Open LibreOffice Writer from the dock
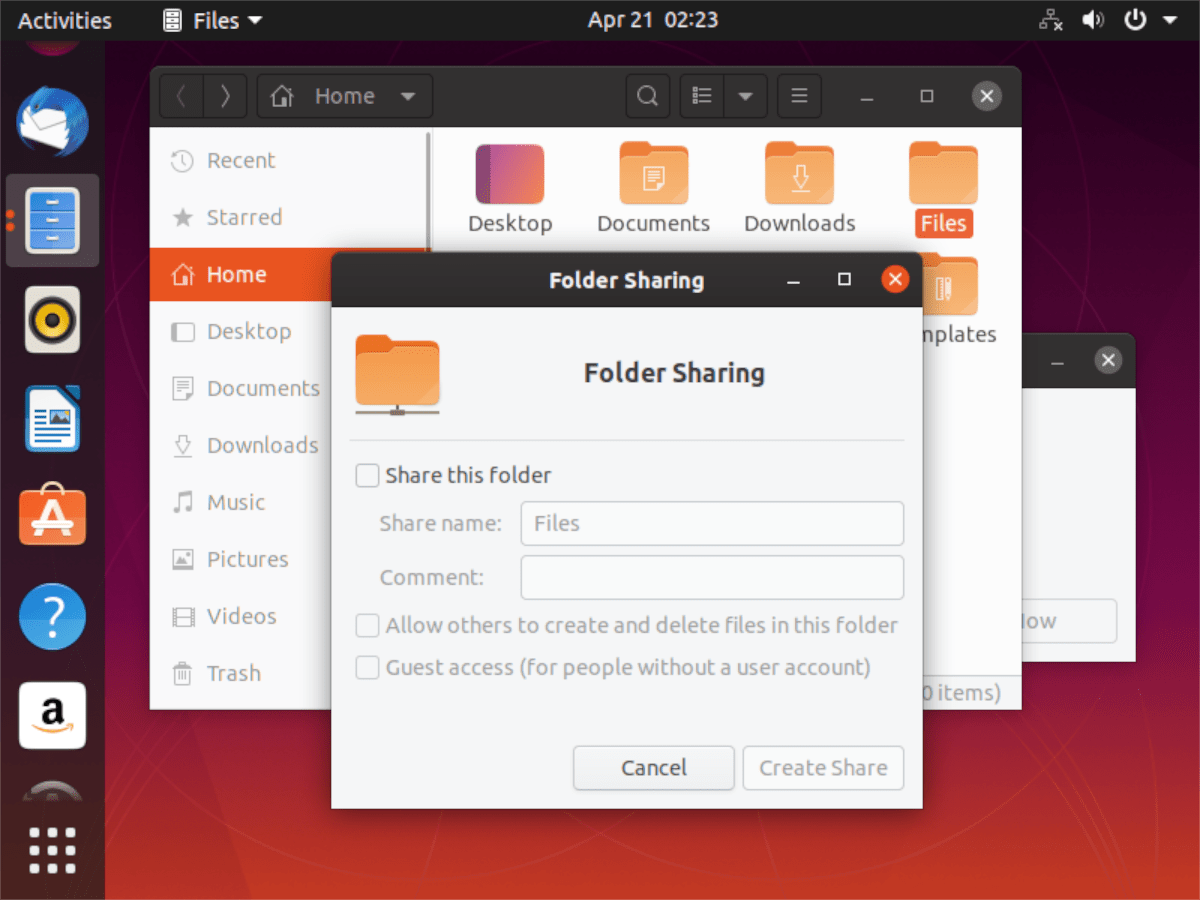Viewport: 1200px width, 900px height. click(x=52, y=418)
